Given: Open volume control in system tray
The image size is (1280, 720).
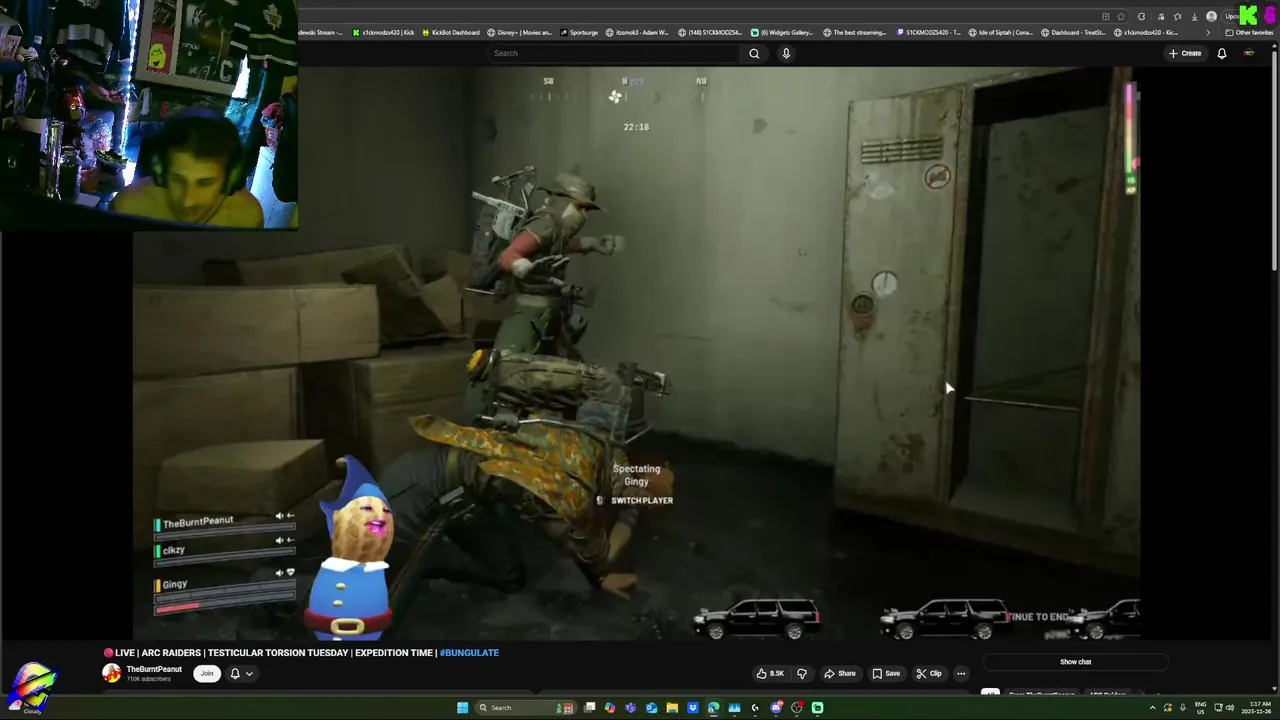Looking at the screenshot, I should click(1230, 708).
